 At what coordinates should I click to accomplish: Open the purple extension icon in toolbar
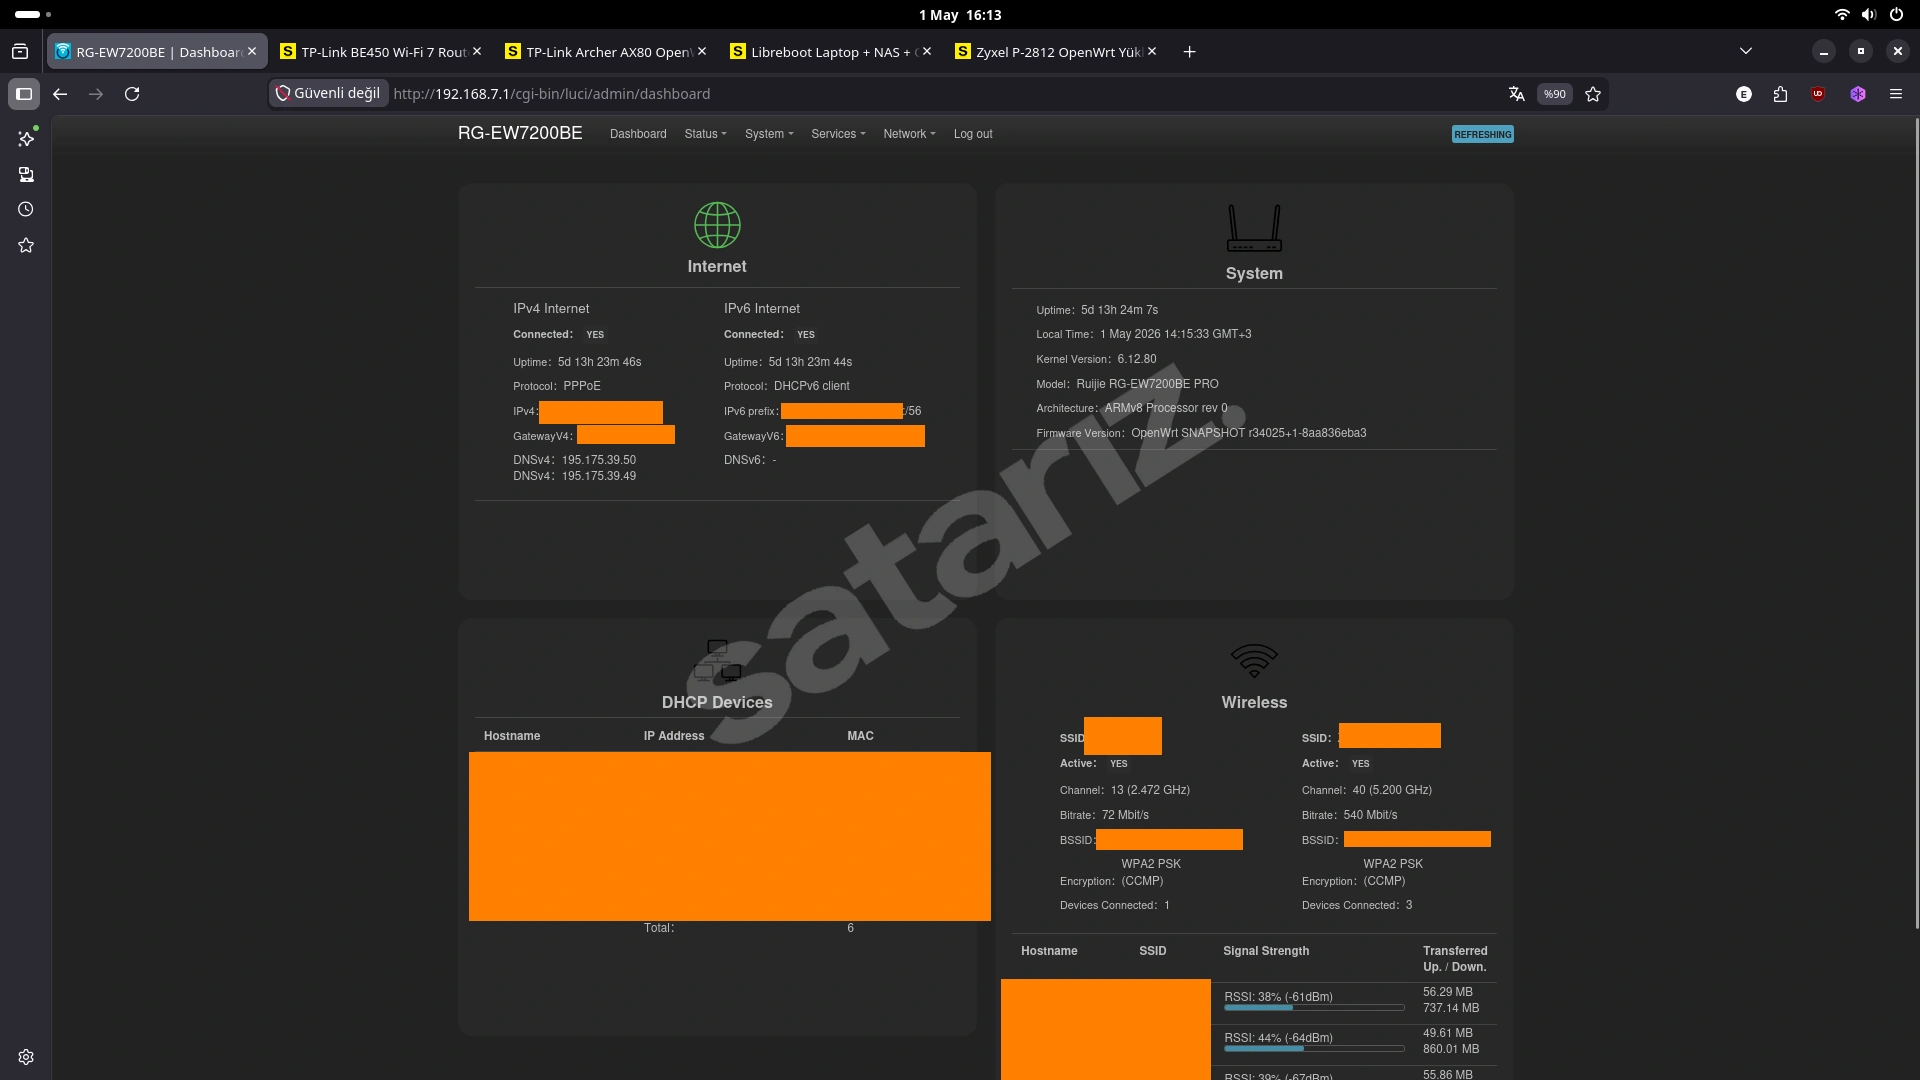pyautogui.click(x=1858, y=94)
